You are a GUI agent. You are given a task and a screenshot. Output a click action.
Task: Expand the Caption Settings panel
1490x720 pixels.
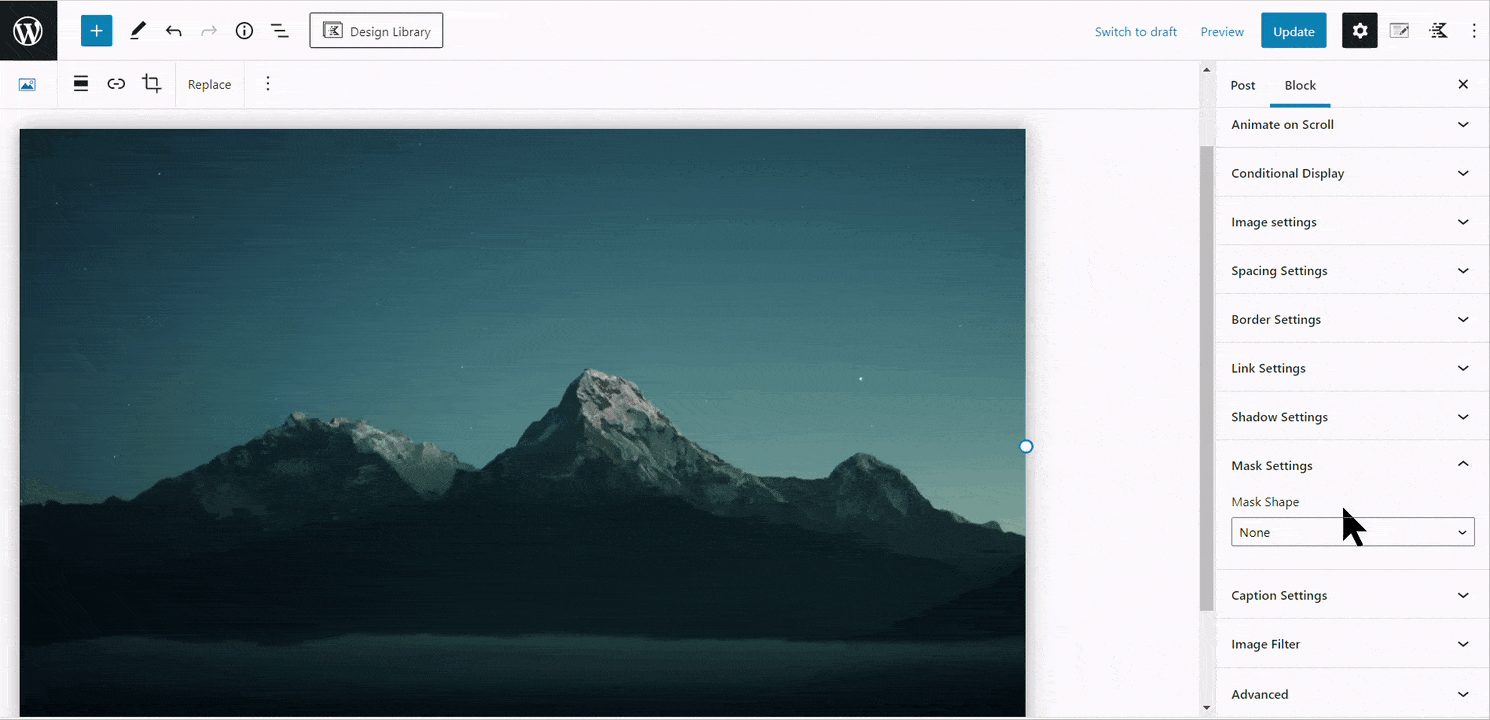(x=1352, y=595)
